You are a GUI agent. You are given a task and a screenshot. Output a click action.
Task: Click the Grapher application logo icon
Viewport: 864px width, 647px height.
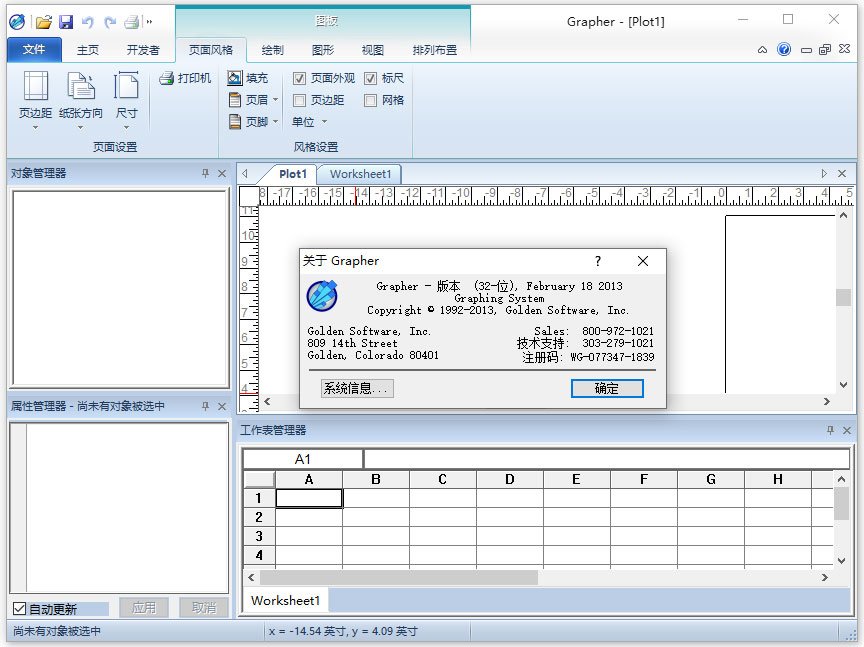pyautogui.click(x=17, y=21)
